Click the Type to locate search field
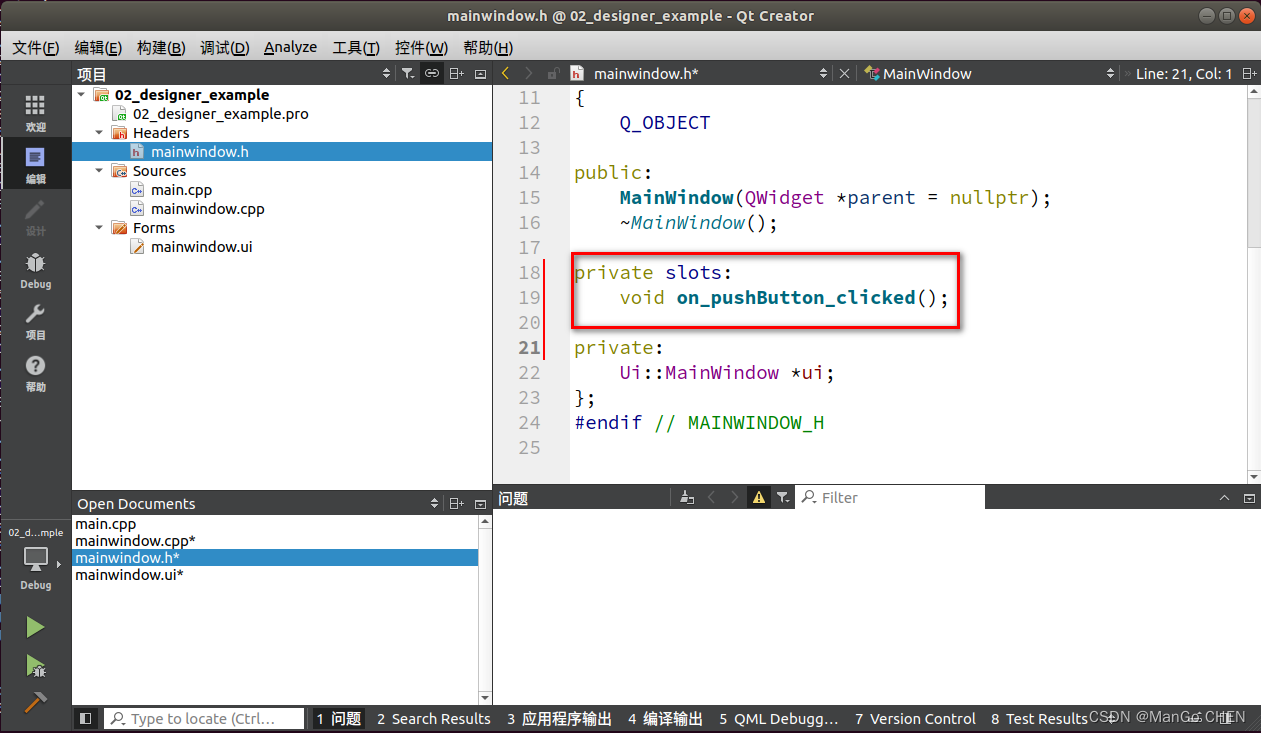 204,718
